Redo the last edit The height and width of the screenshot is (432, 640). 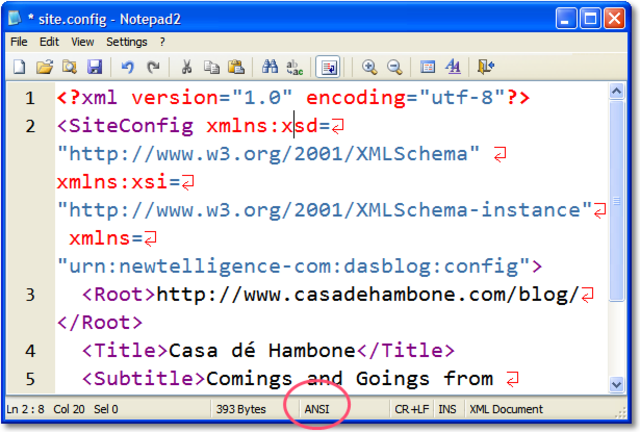click(x=153, y=66)
